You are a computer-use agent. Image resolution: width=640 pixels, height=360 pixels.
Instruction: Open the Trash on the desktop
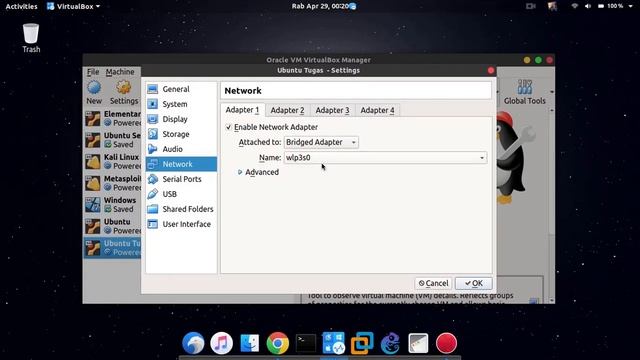31,38
